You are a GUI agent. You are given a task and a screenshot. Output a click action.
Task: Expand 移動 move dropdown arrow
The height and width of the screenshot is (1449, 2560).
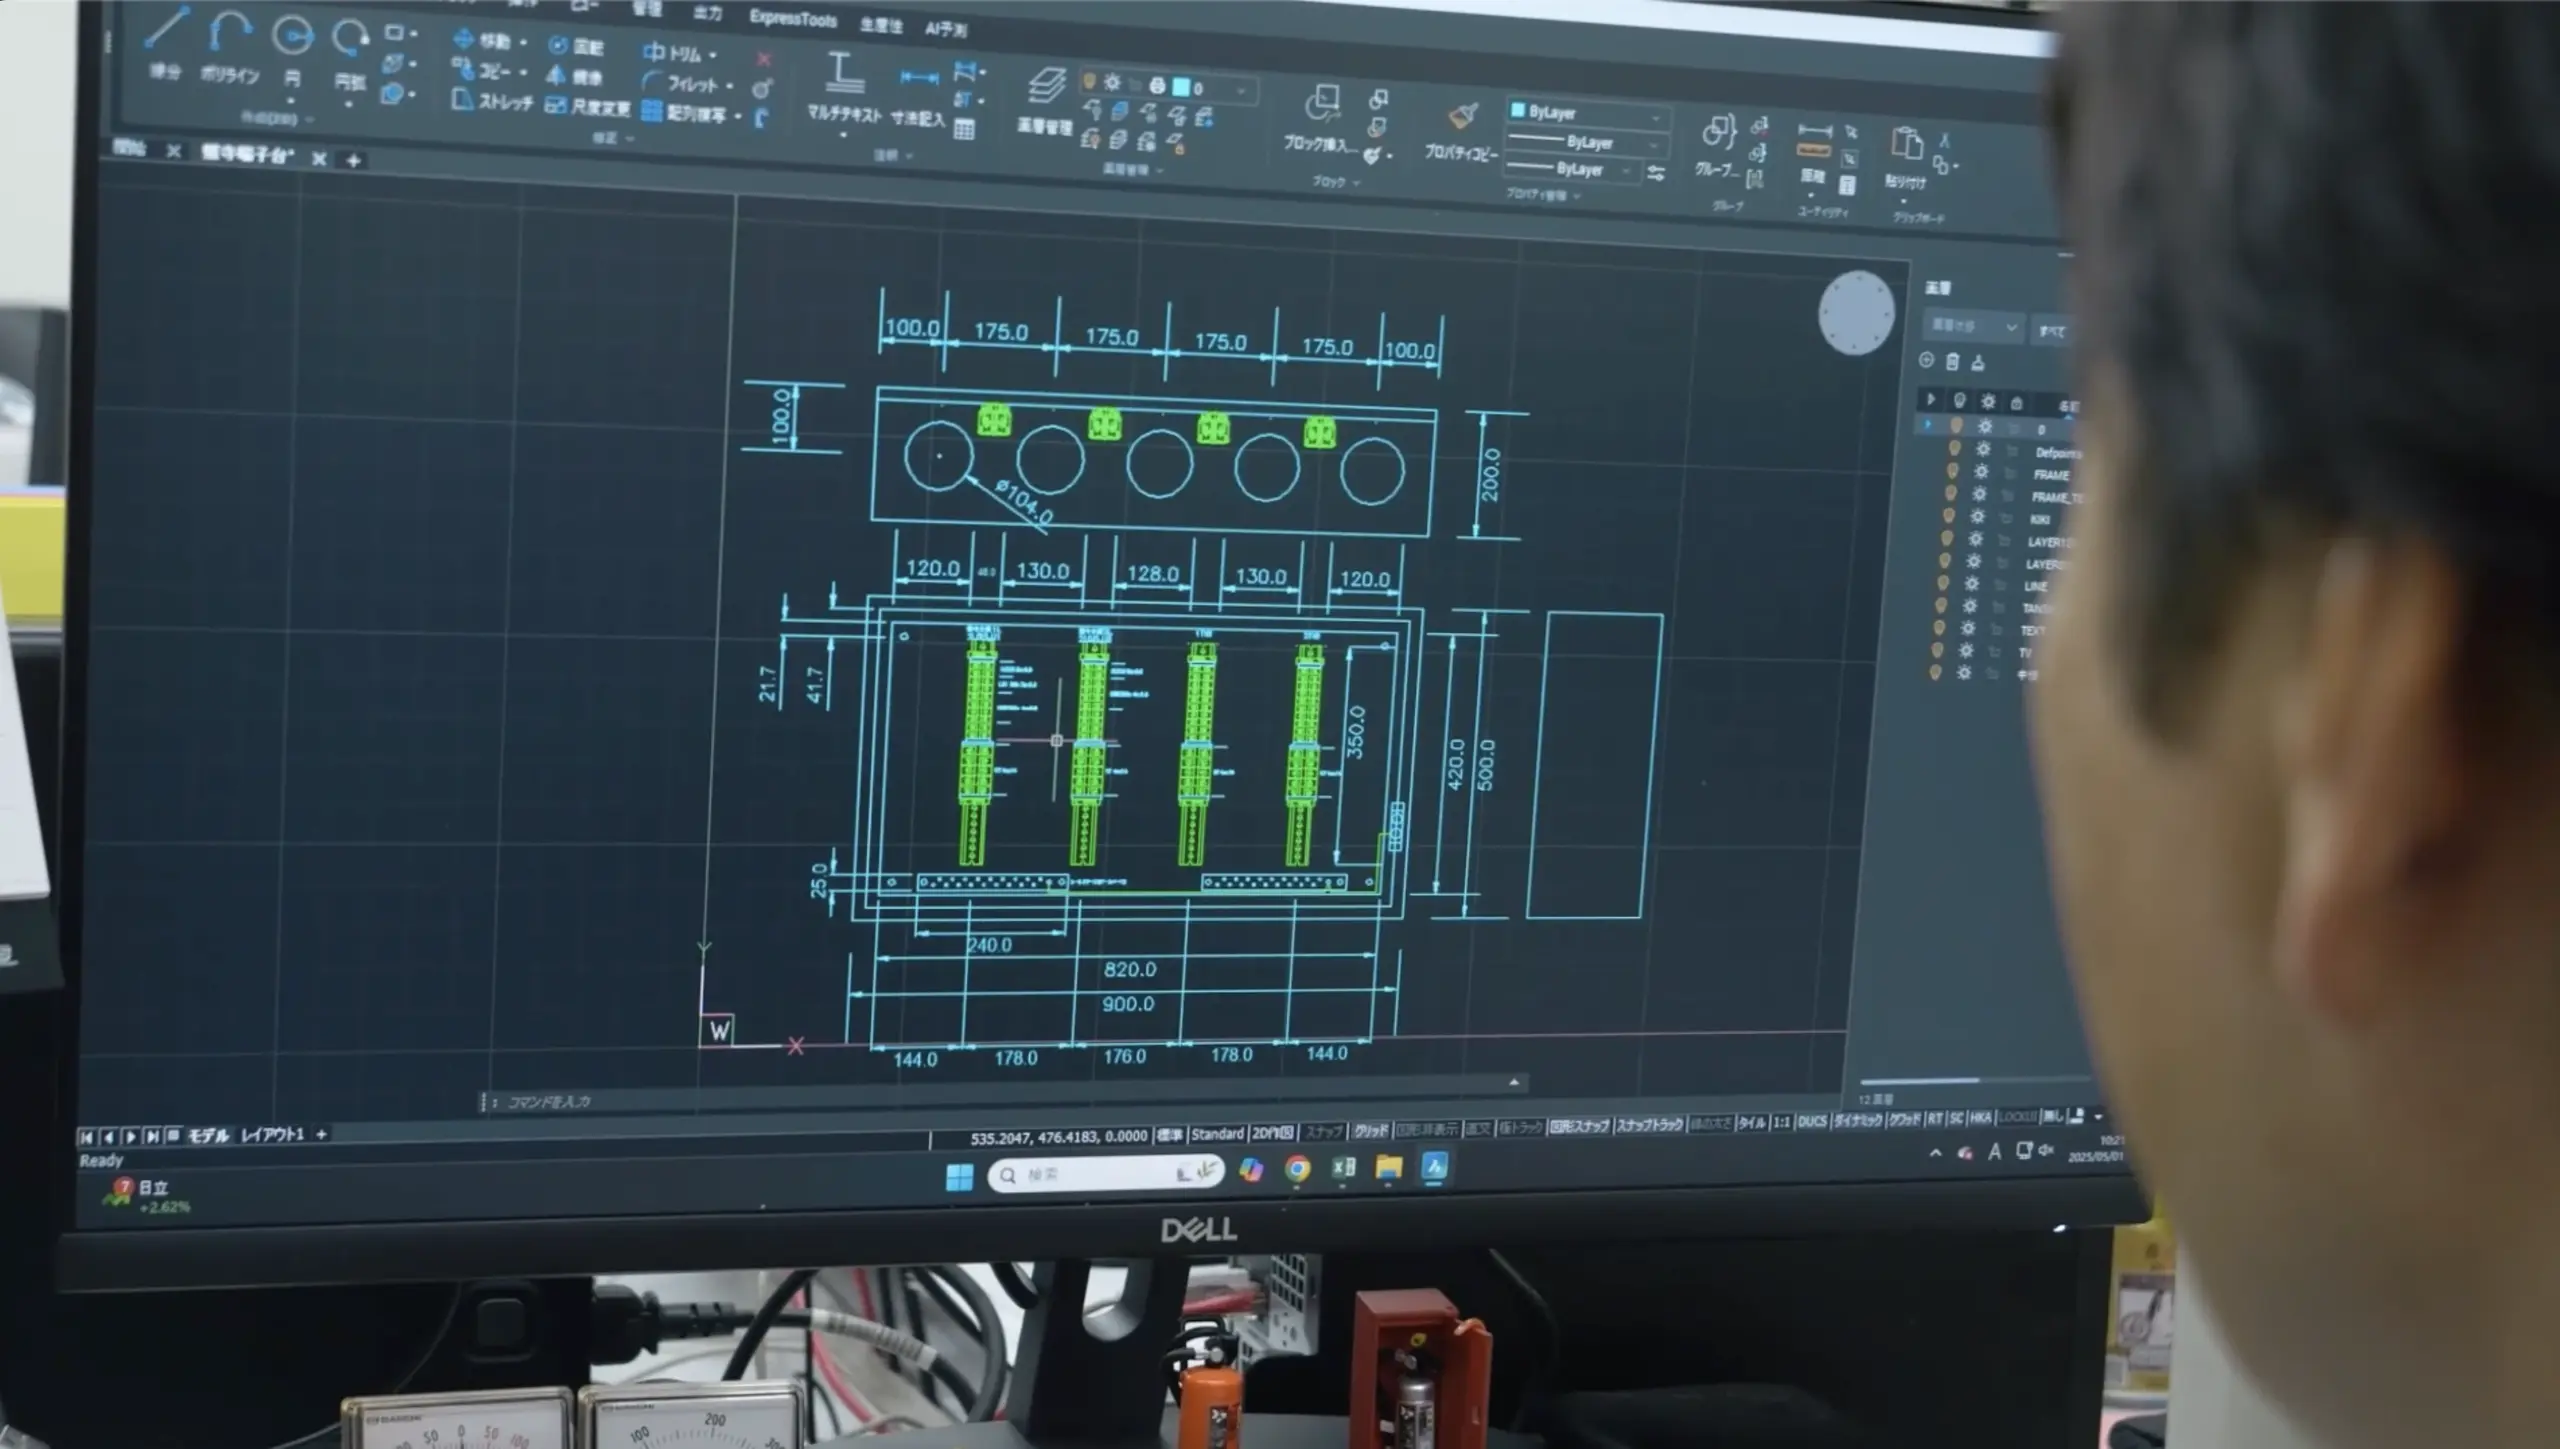click(523, 42)
